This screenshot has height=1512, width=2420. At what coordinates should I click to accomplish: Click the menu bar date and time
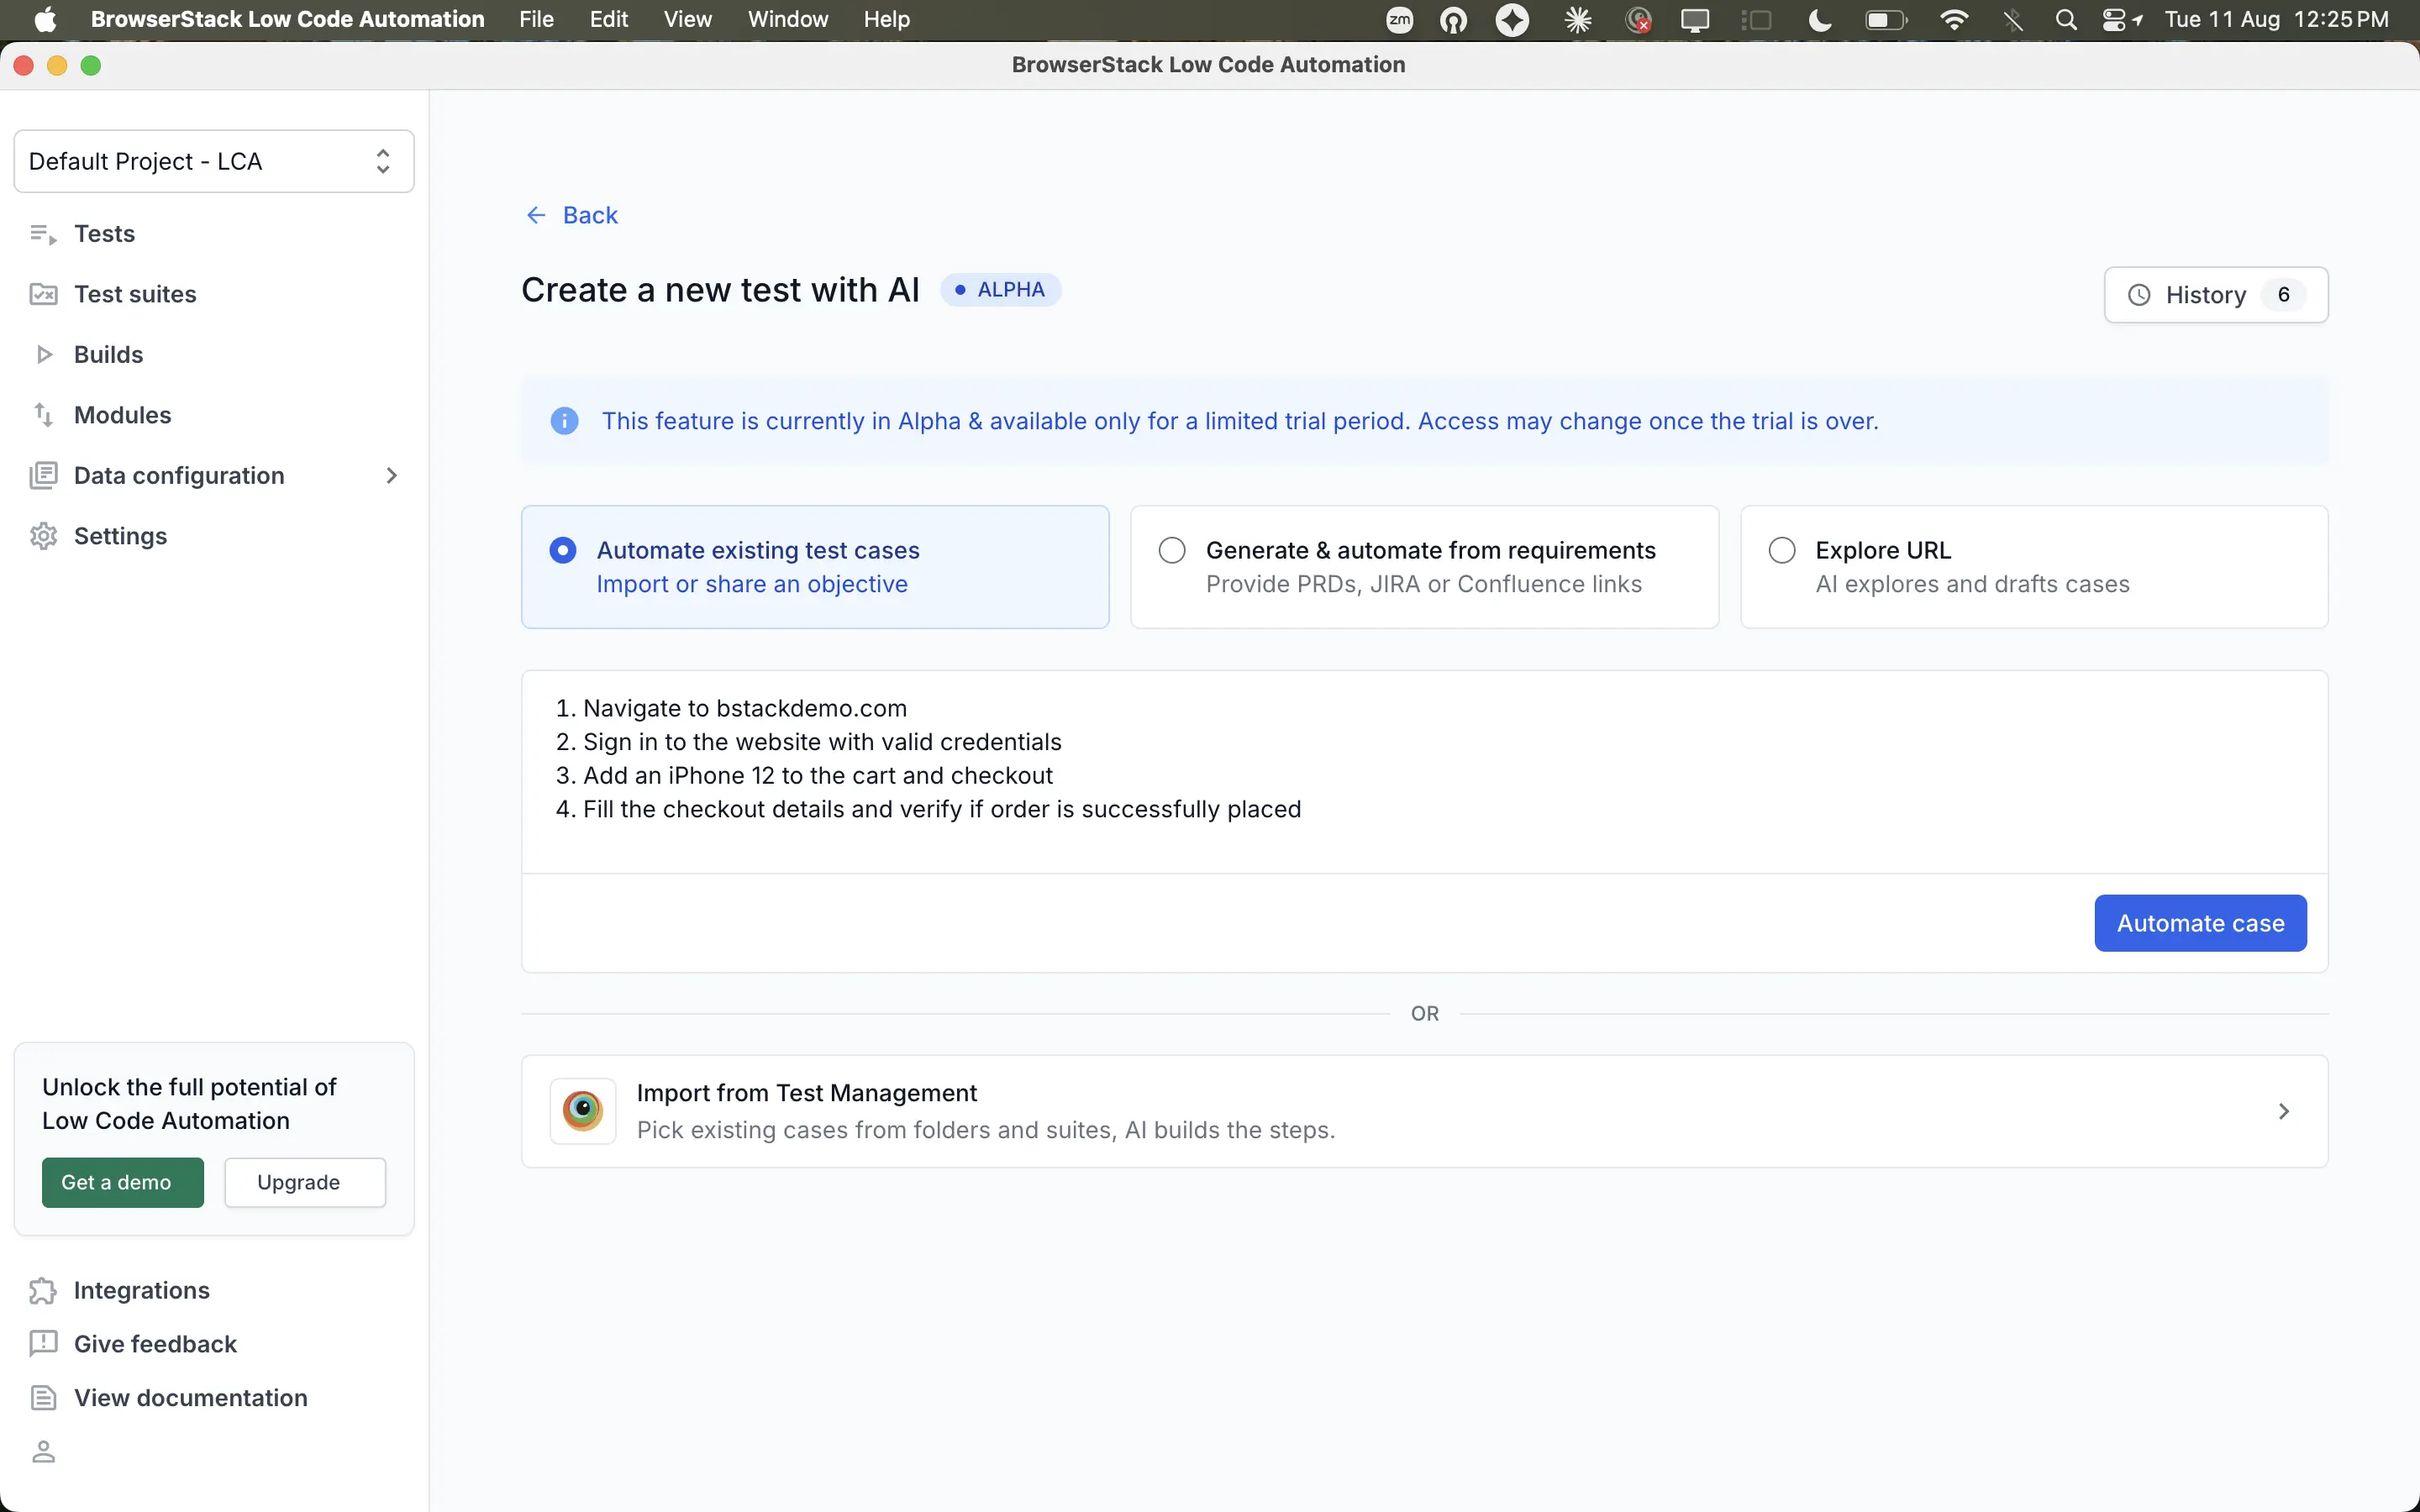click(x=2276, y=19)
